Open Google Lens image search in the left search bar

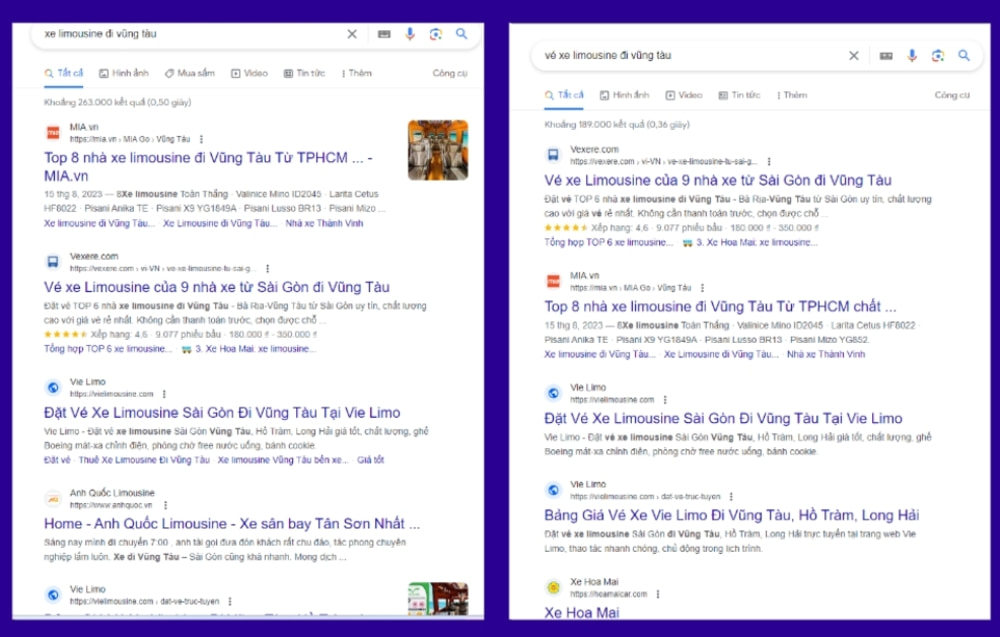tap(436, 34)
